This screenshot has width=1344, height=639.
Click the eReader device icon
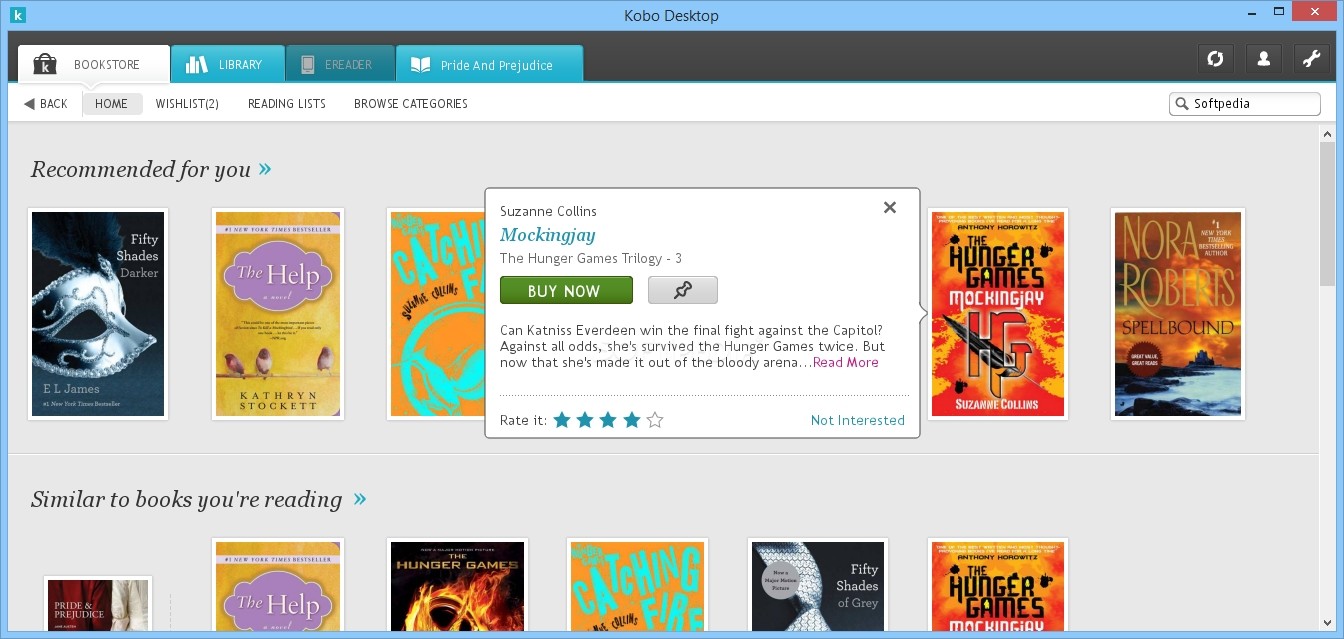click(308, 64)
